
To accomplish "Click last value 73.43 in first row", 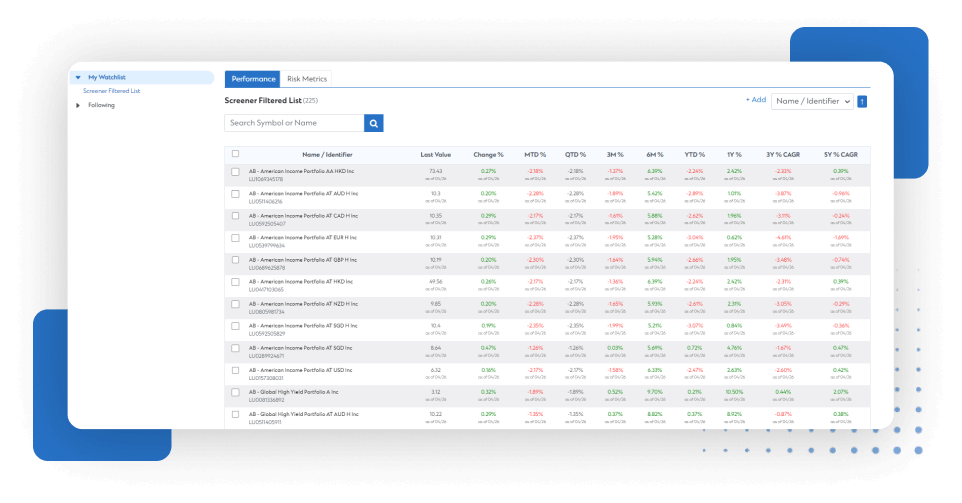I will click(436, 172).
